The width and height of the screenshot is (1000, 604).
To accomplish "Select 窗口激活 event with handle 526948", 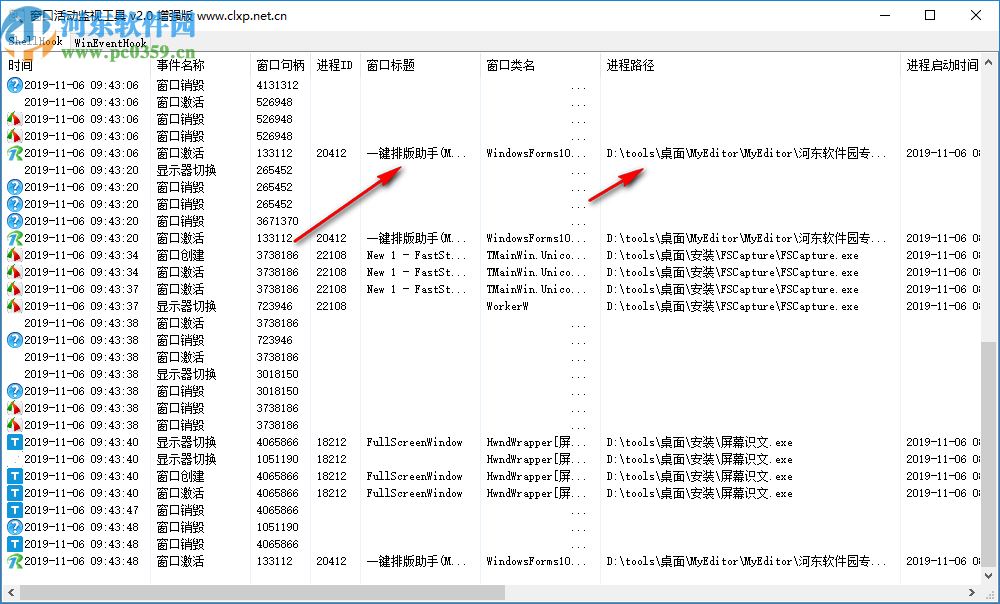I will [x=180, y=102].
